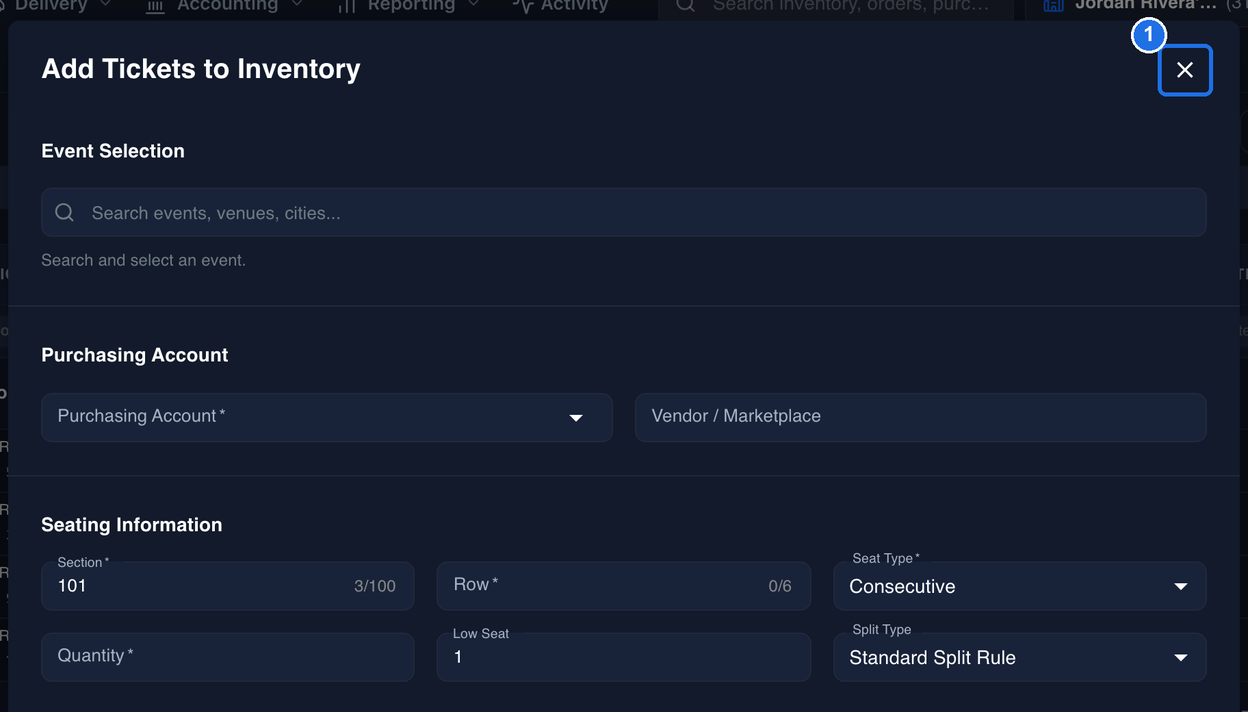Click the Search events, venues, cities field

(623, 213)
